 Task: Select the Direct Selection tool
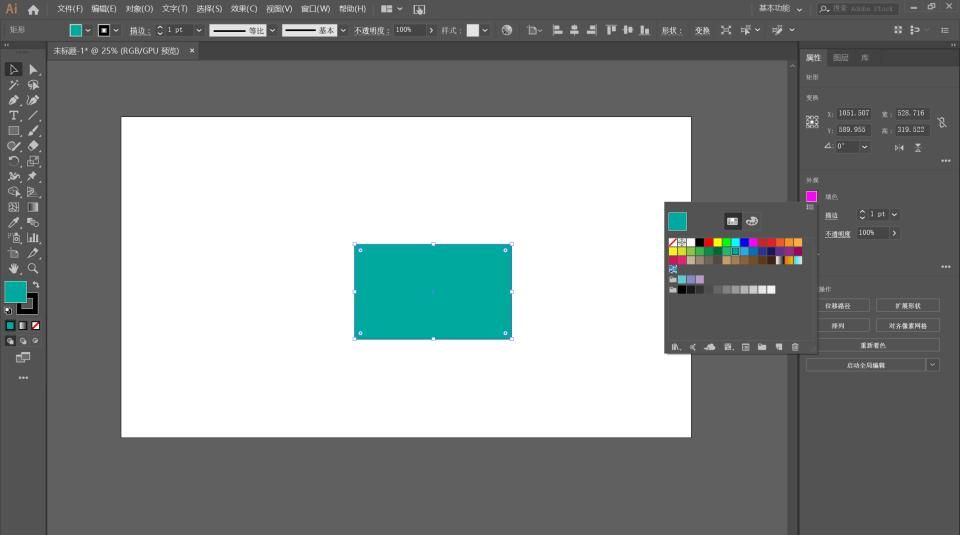coord(33,69)
